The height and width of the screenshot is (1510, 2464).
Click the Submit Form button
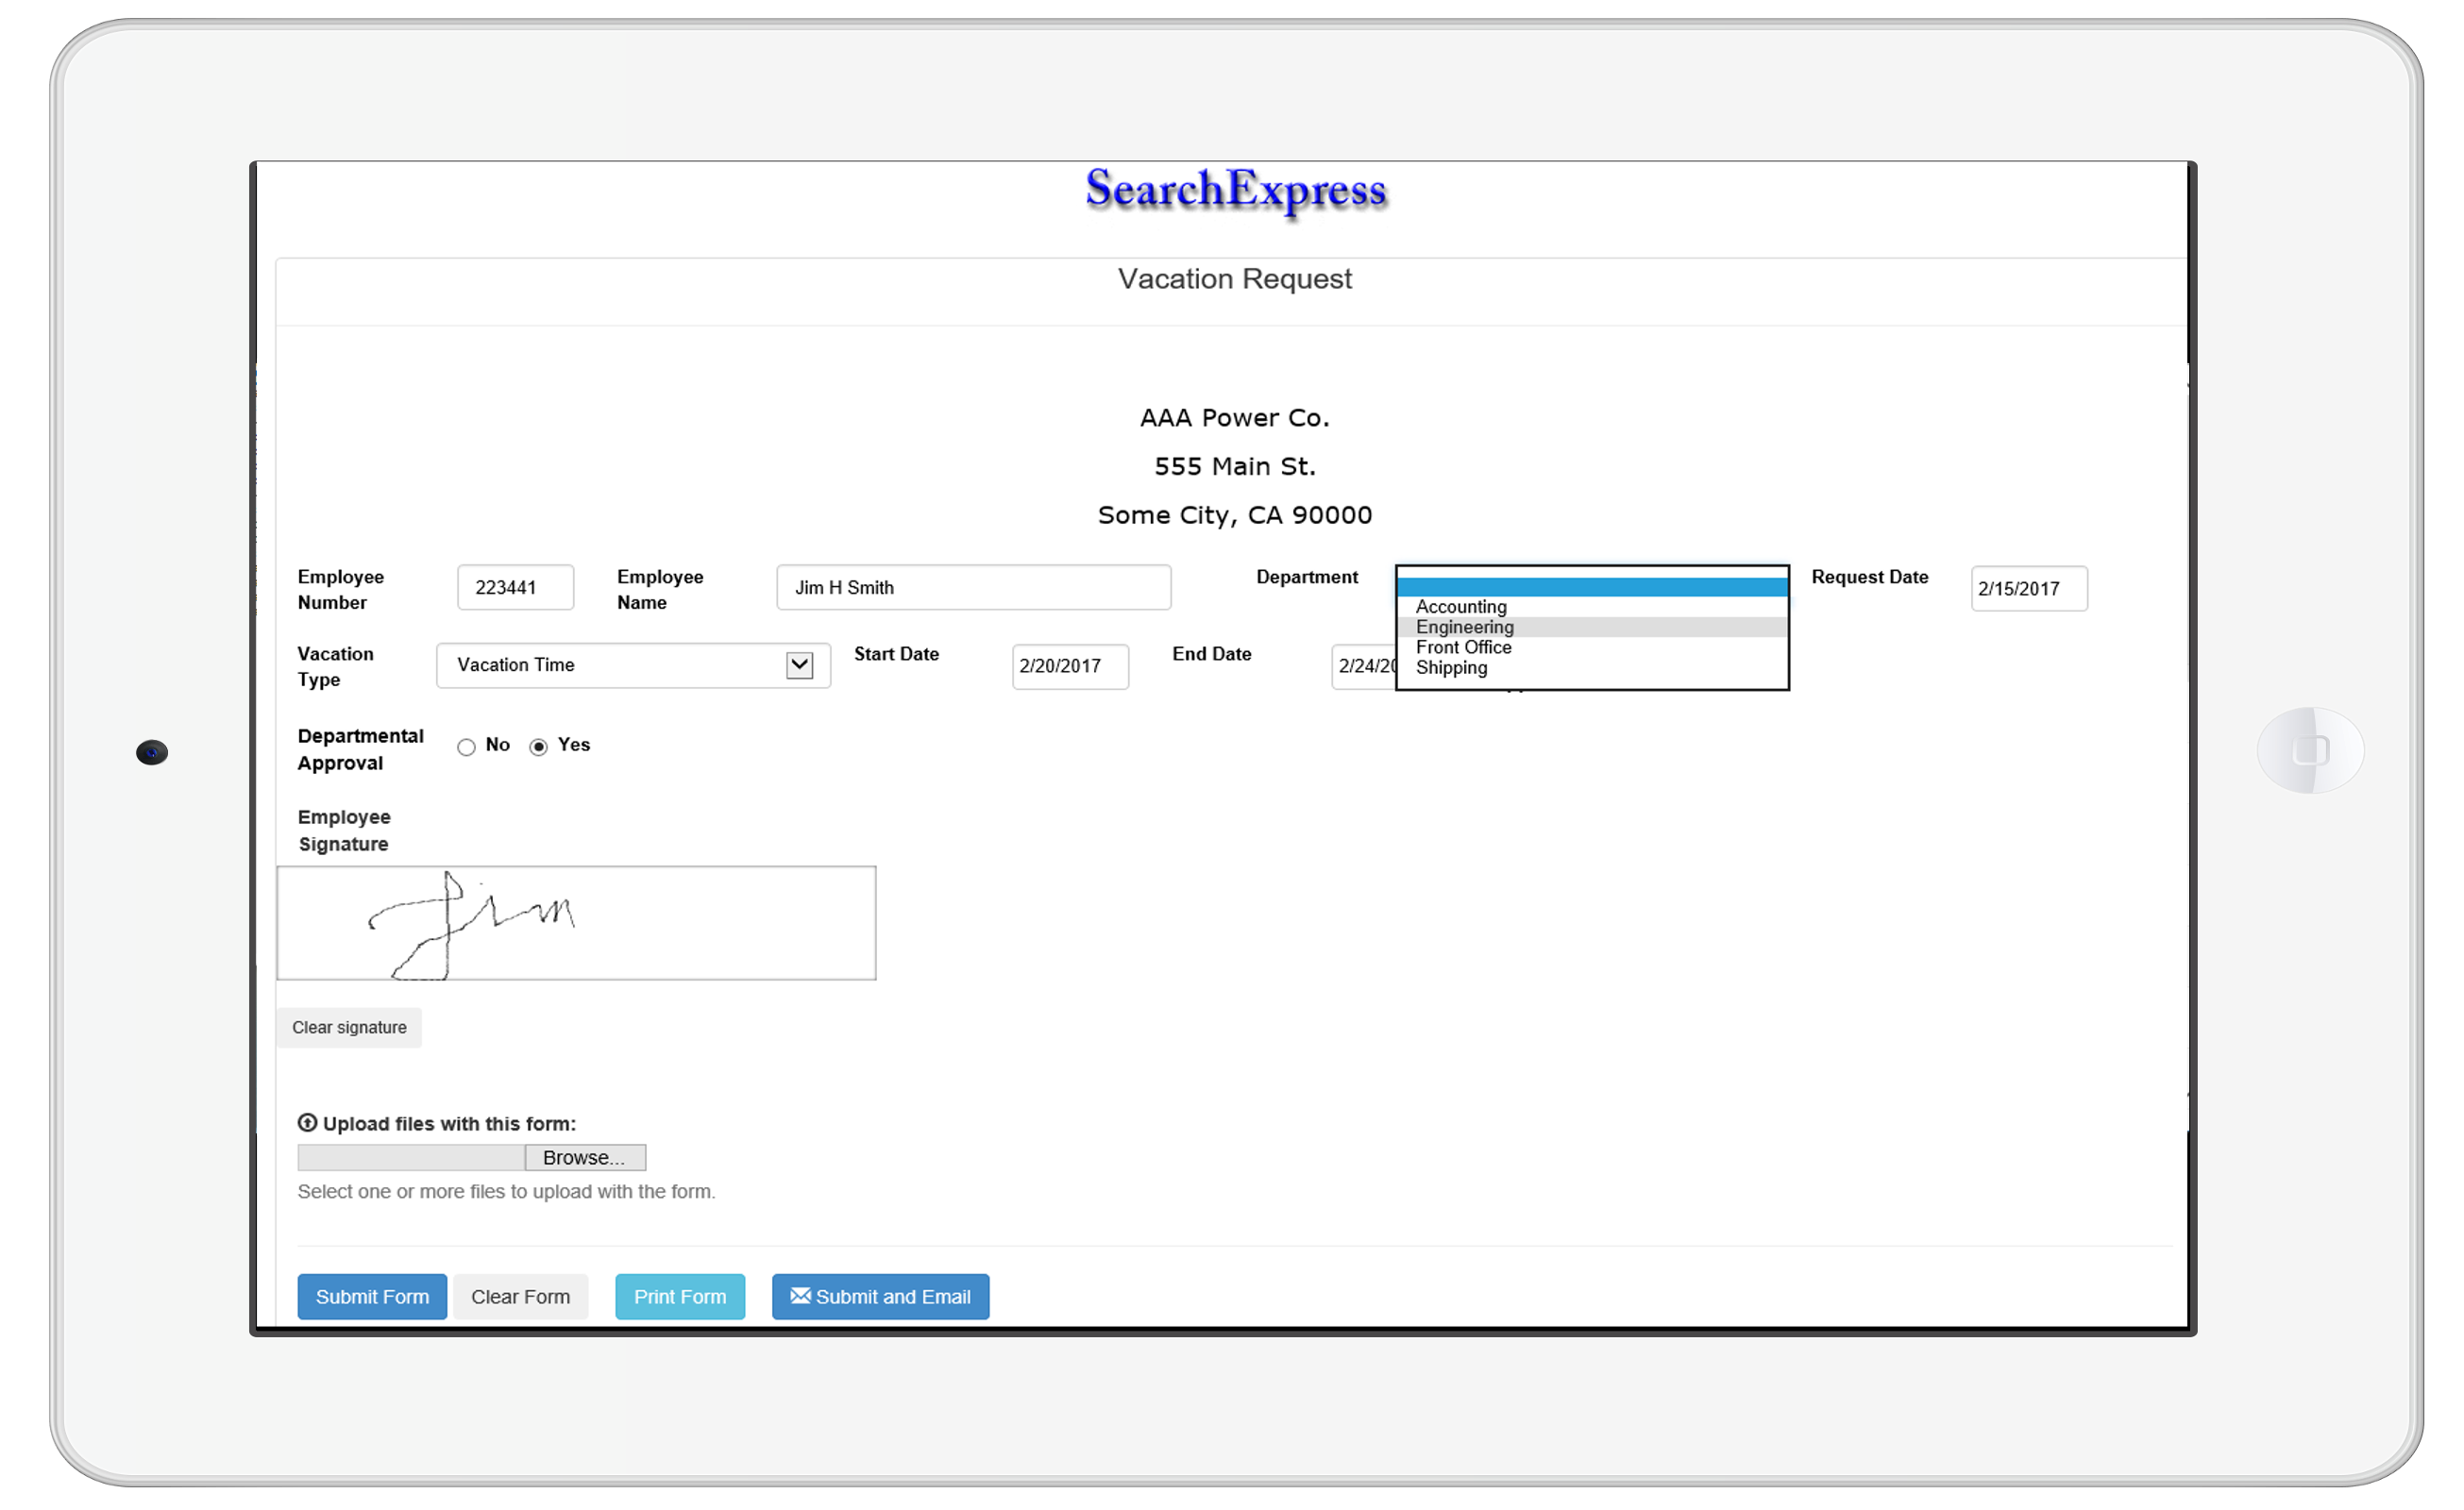click(x=372, y=1296)
